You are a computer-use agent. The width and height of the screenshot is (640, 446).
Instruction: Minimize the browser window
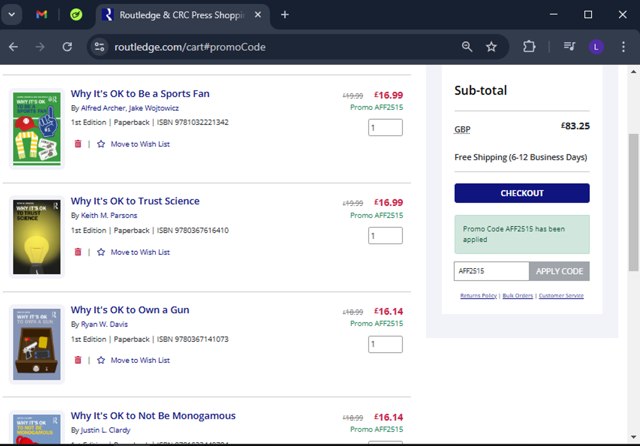click(553, 15)
